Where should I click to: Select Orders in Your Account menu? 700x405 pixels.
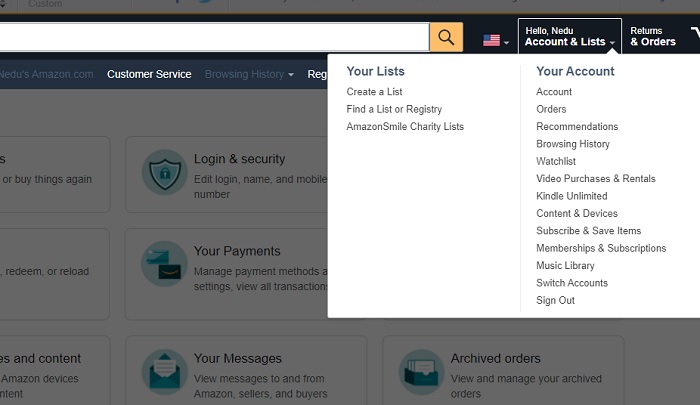point(551,109)
